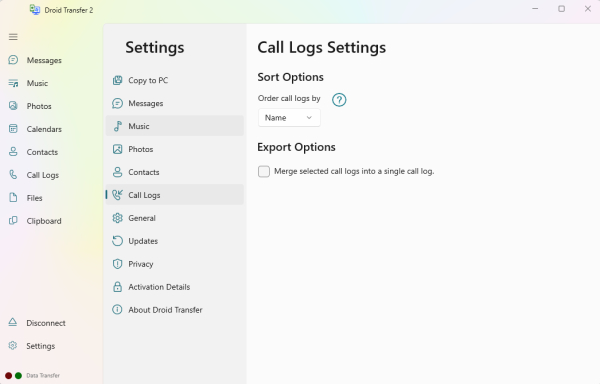Image resolution: width=600 pixels, height=384 pixels.
Task: Click the Messages icon in Settings list
Action: (x=117, y=103)
